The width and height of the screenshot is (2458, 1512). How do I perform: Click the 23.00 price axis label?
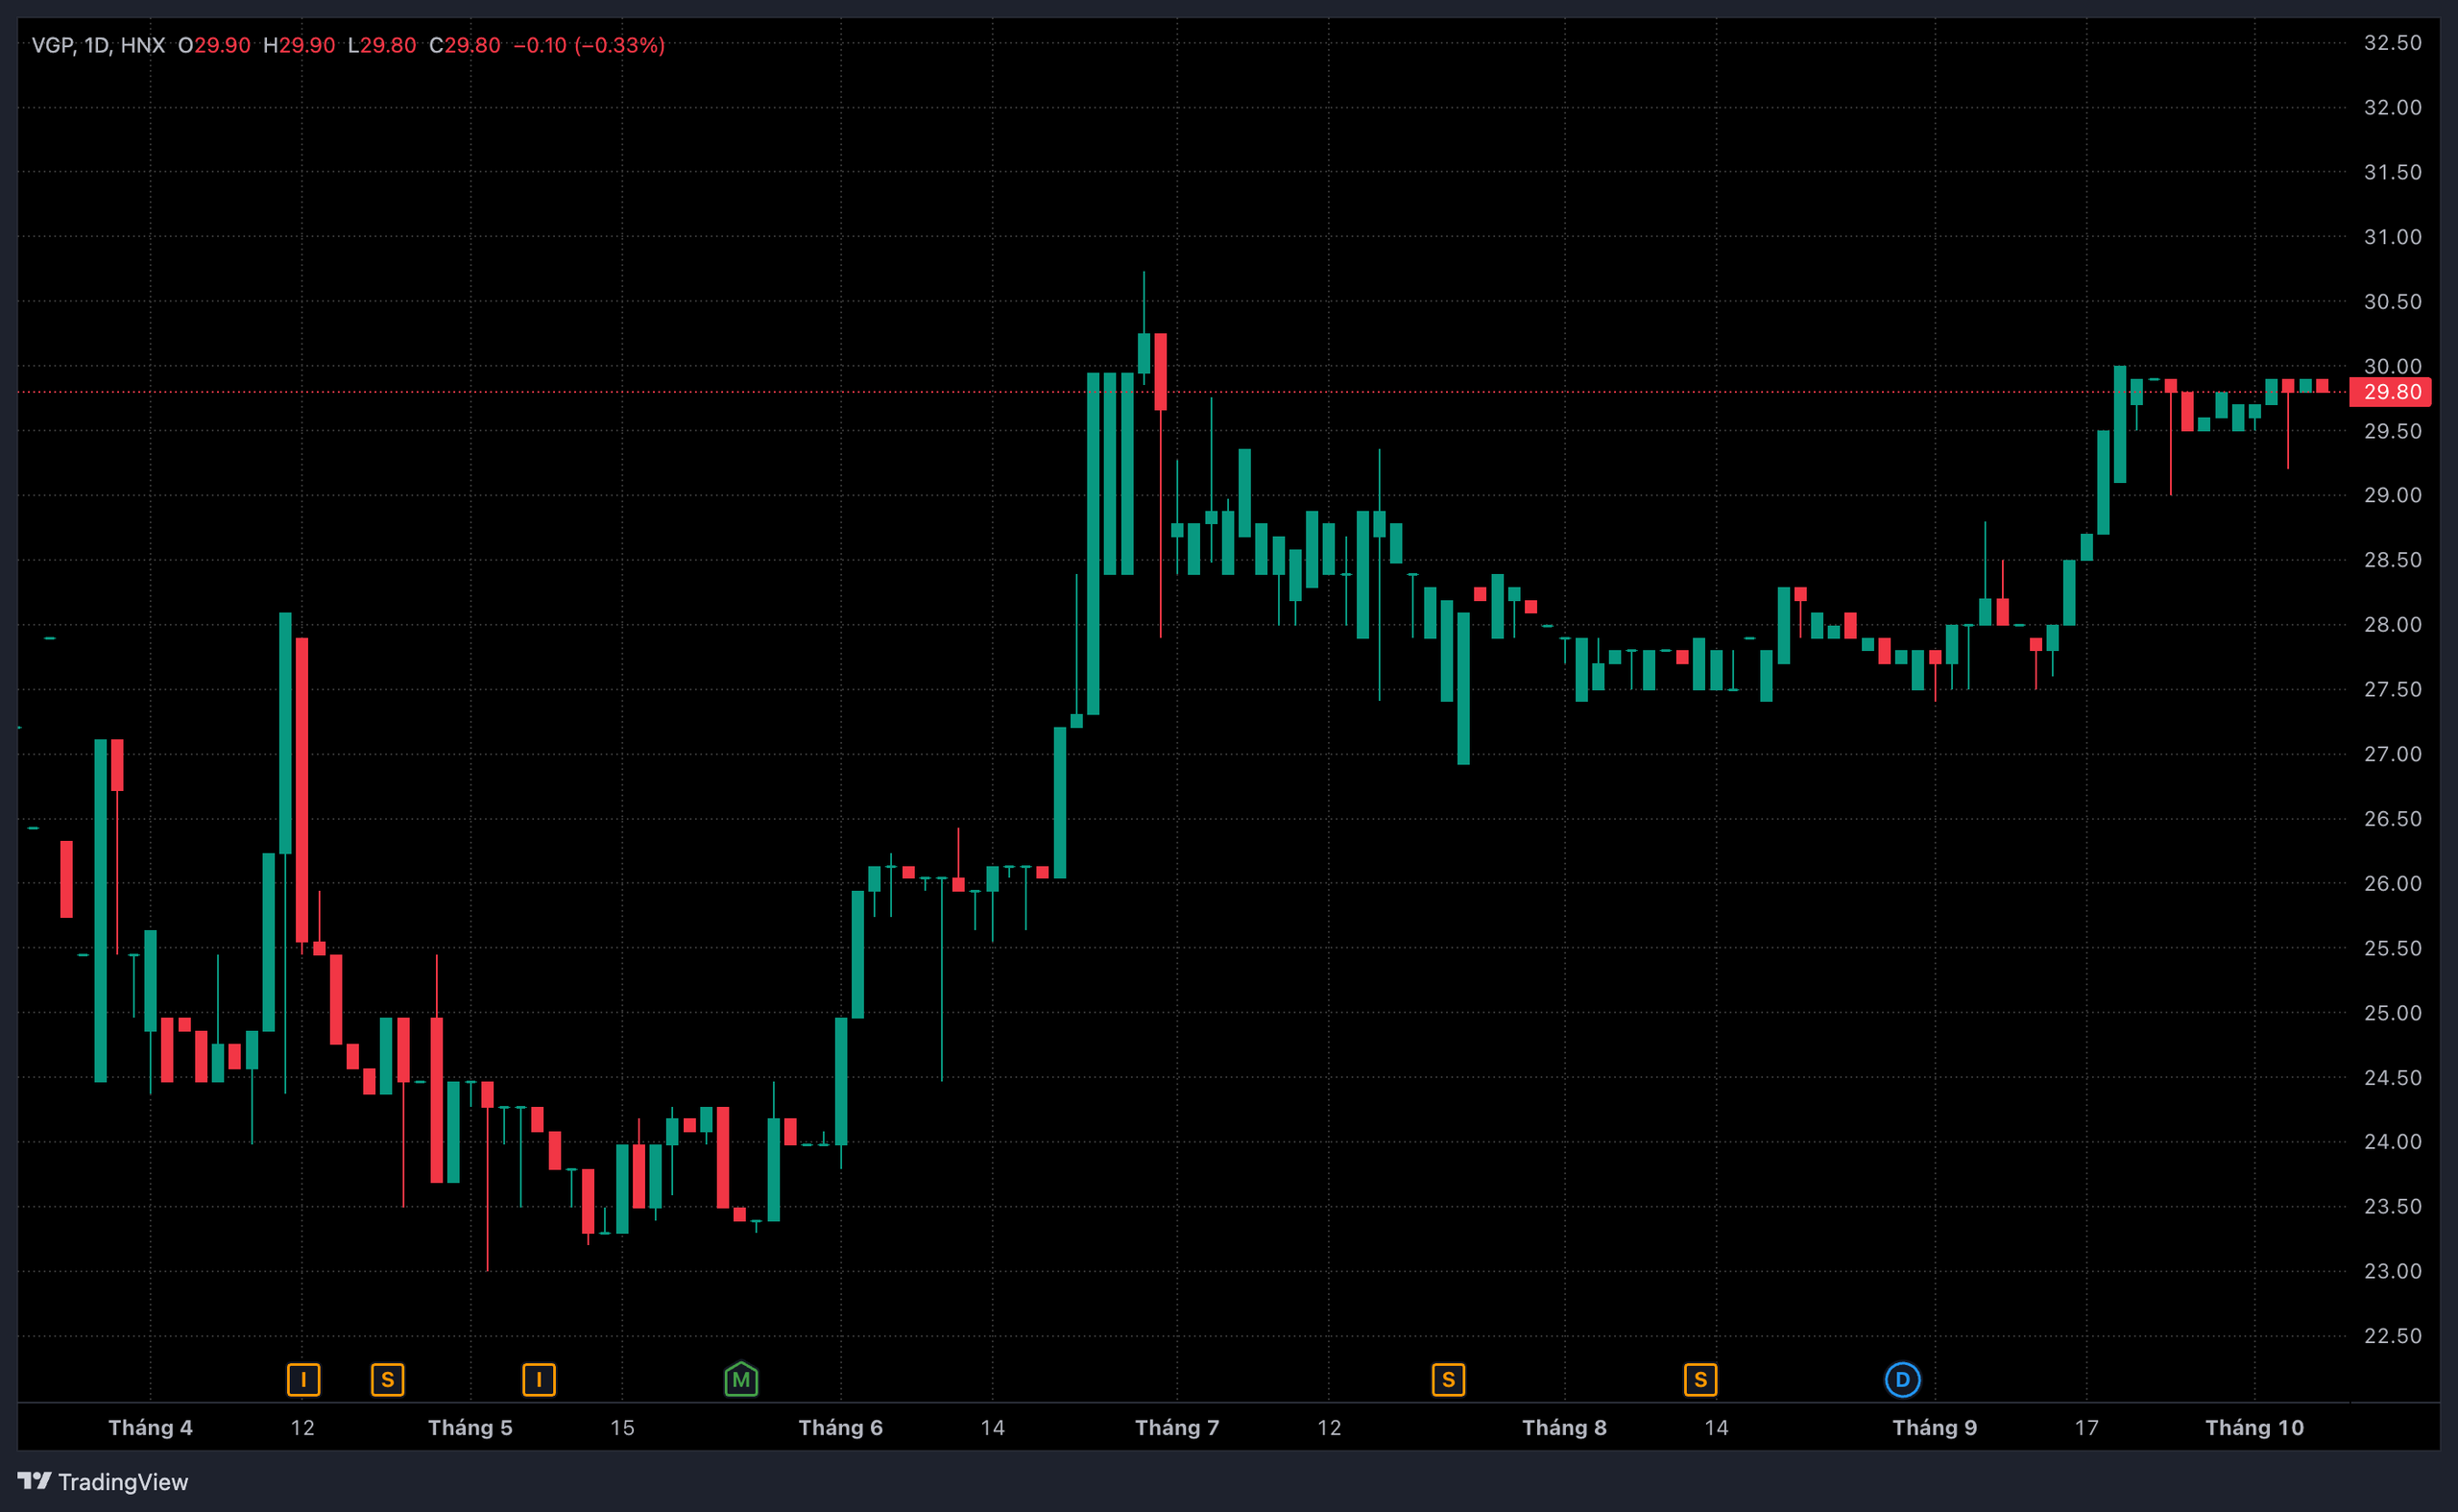[2392, 1271]
